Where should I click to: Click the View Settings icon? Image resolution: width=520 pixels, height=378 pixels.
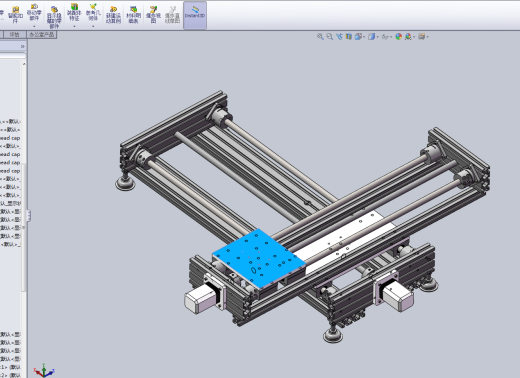pyautogui.click(x=421, y=37)
